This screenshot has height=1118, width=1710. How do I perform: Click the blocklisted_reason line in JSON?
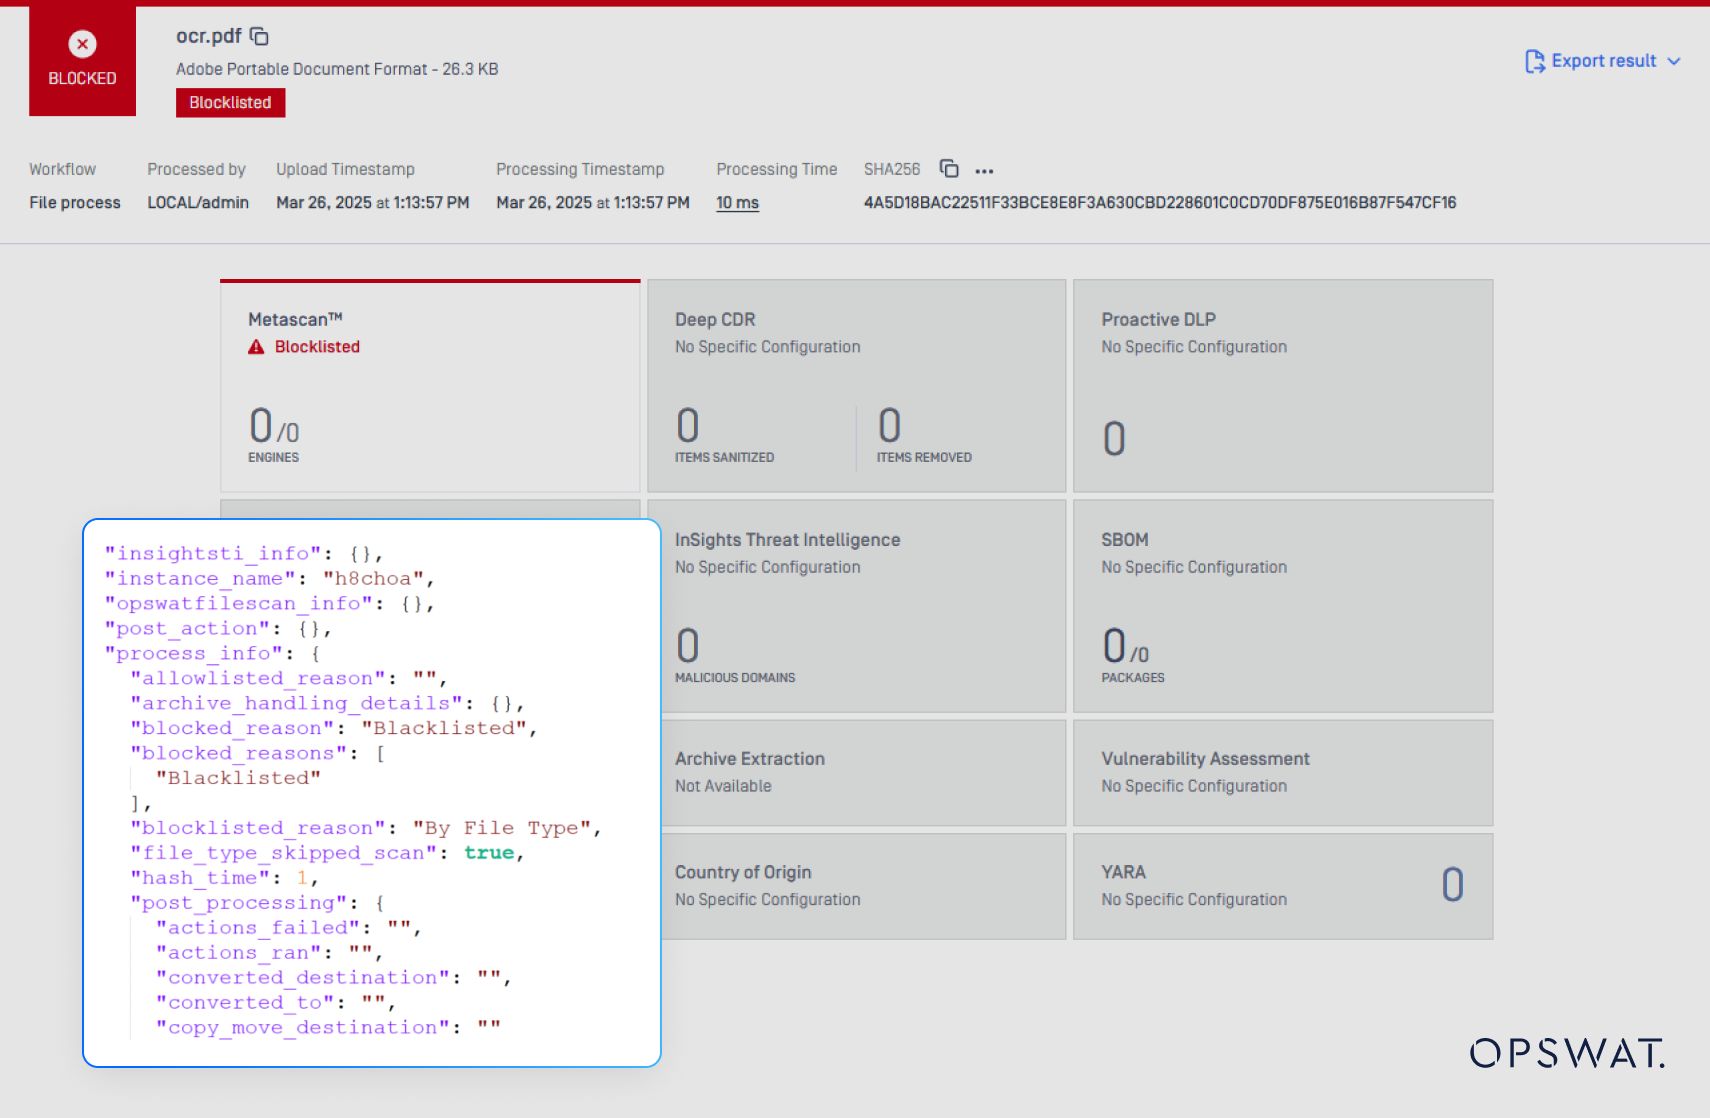tap(365, 828)
